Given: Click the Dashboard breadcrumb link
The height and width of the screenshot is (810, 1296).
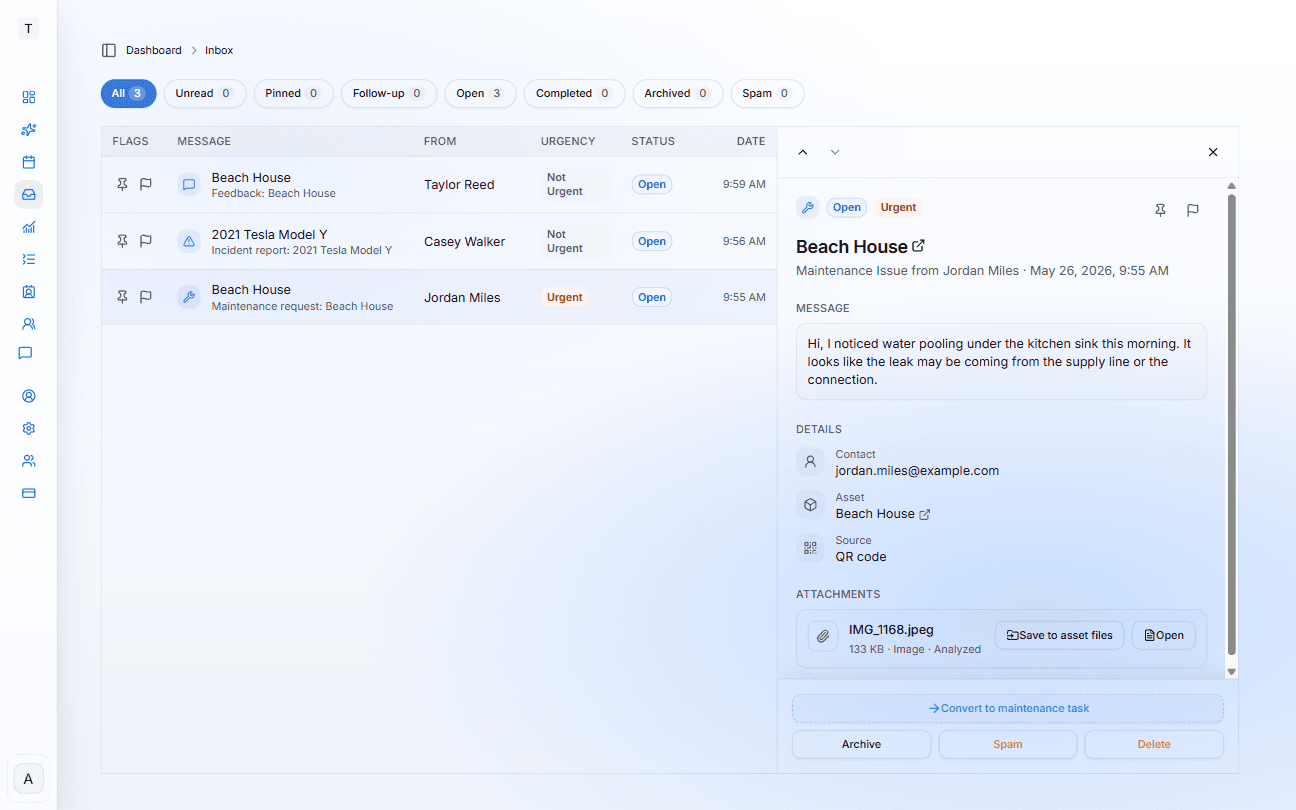Looking at the screenshot, I should [154, 50].
